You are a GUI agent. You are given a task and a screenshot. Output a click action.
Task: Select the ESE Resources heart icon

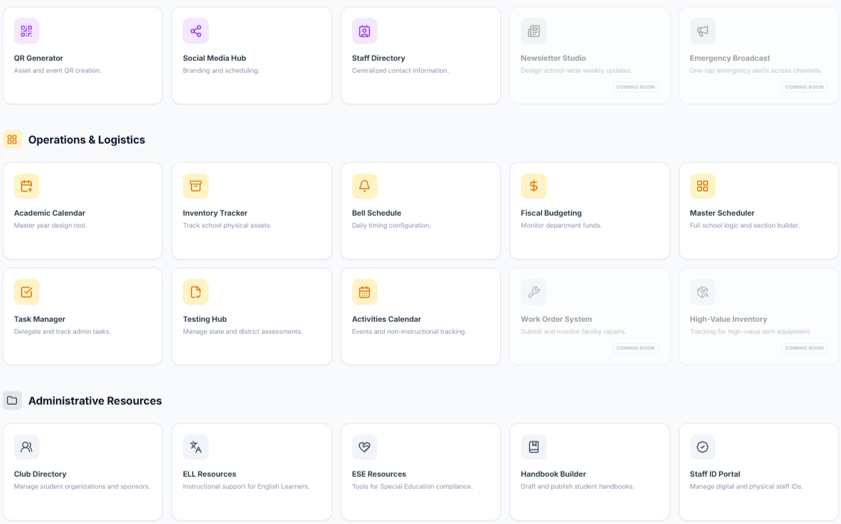click(364, 447)
